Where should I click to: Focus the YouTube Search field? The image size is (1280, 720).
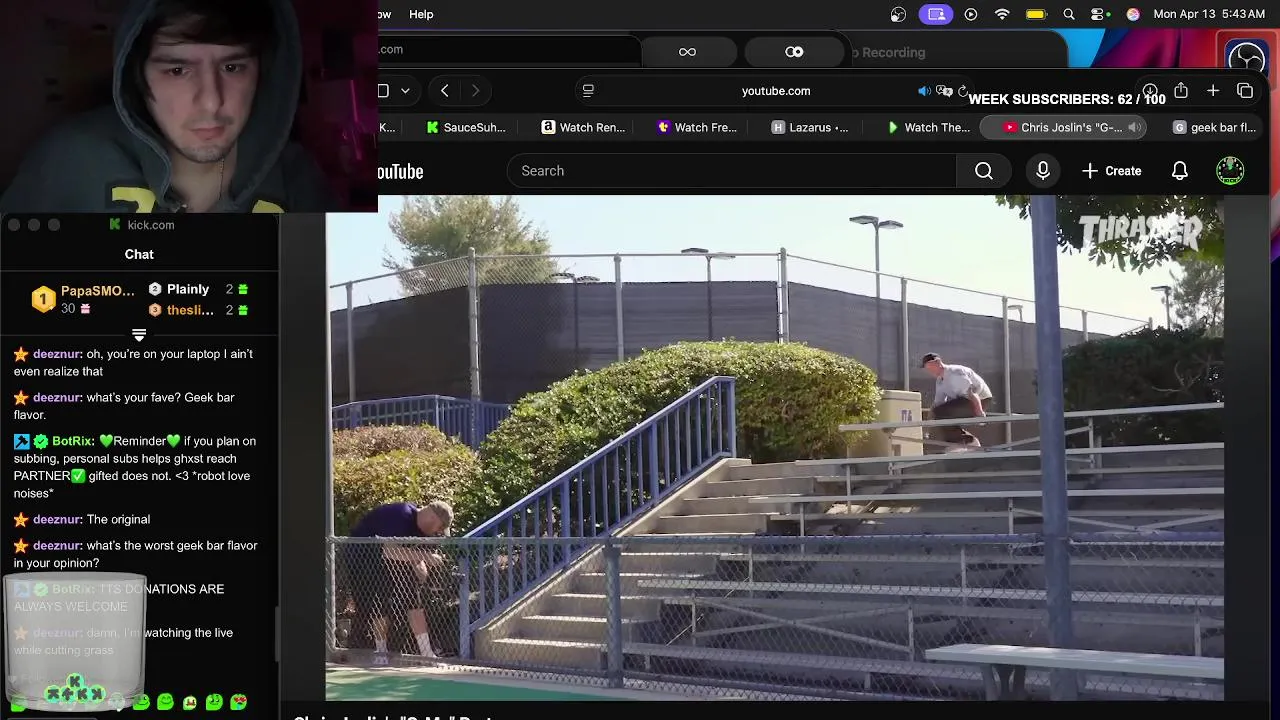[732, 171]
